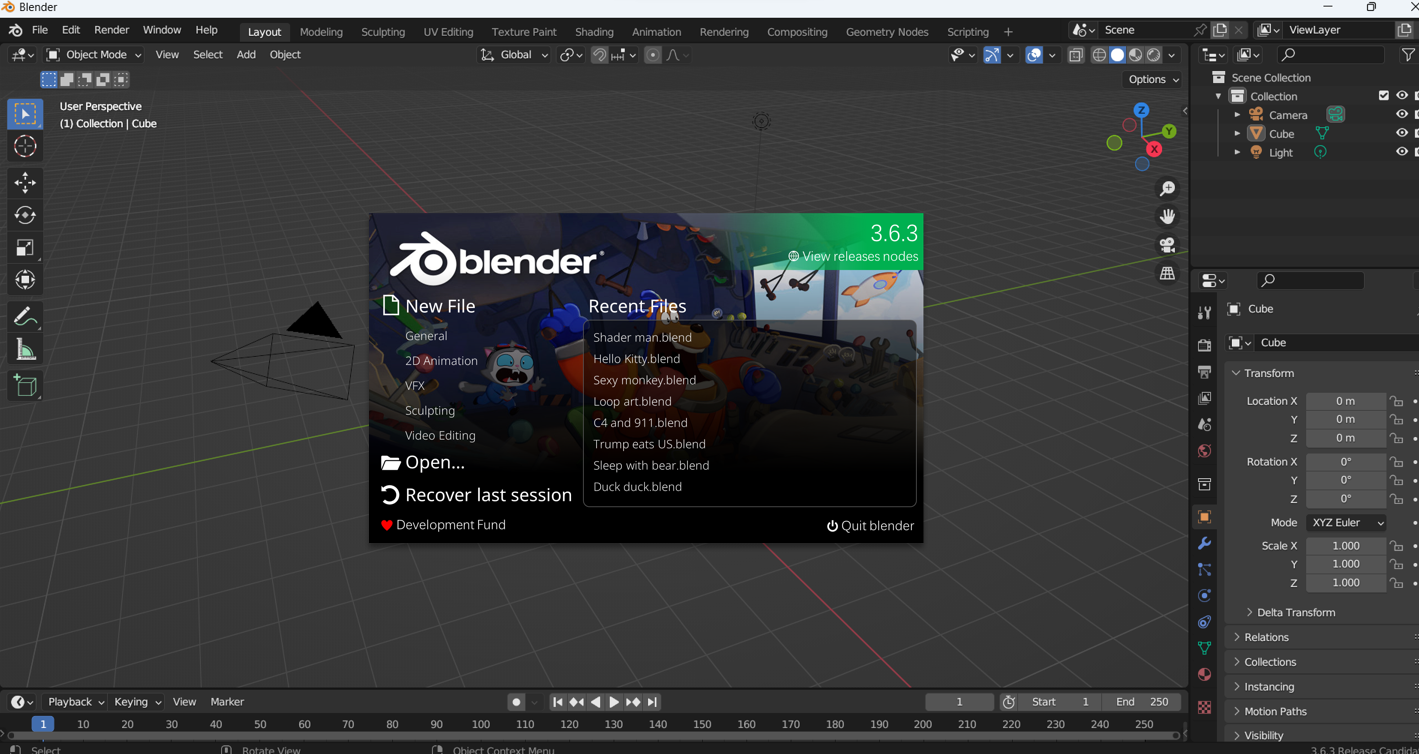This screenshot has width=1419, height=754.
Task: Click the Scale X value field
Action: click(1346, 546)
